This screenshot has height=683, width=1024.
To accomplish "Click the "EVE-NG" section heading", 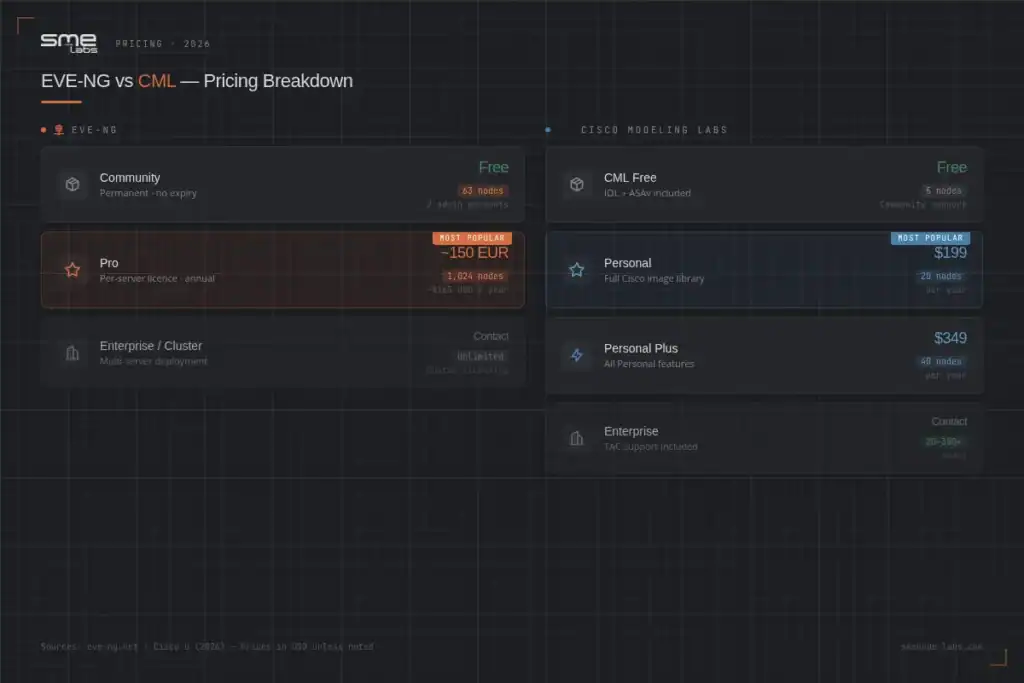I will click(94, 130).
